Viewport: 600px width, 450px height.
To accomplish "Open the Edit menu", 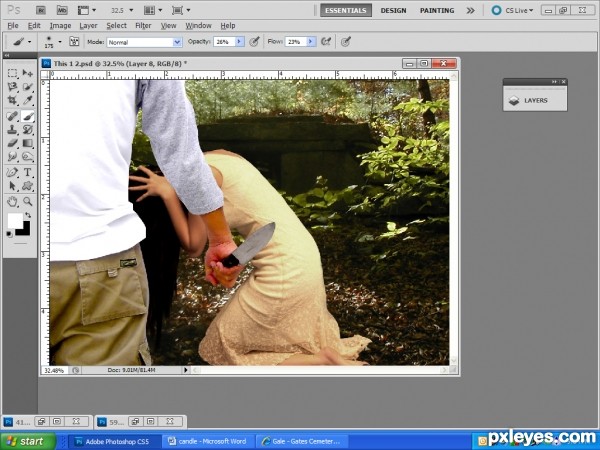I will point(34,26).
